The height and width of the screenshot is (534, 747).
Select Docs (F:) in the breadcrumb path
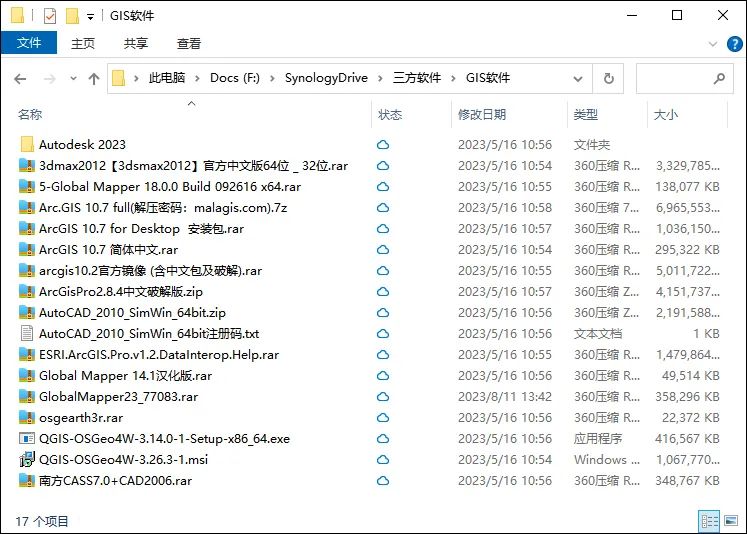pos(235,78)
